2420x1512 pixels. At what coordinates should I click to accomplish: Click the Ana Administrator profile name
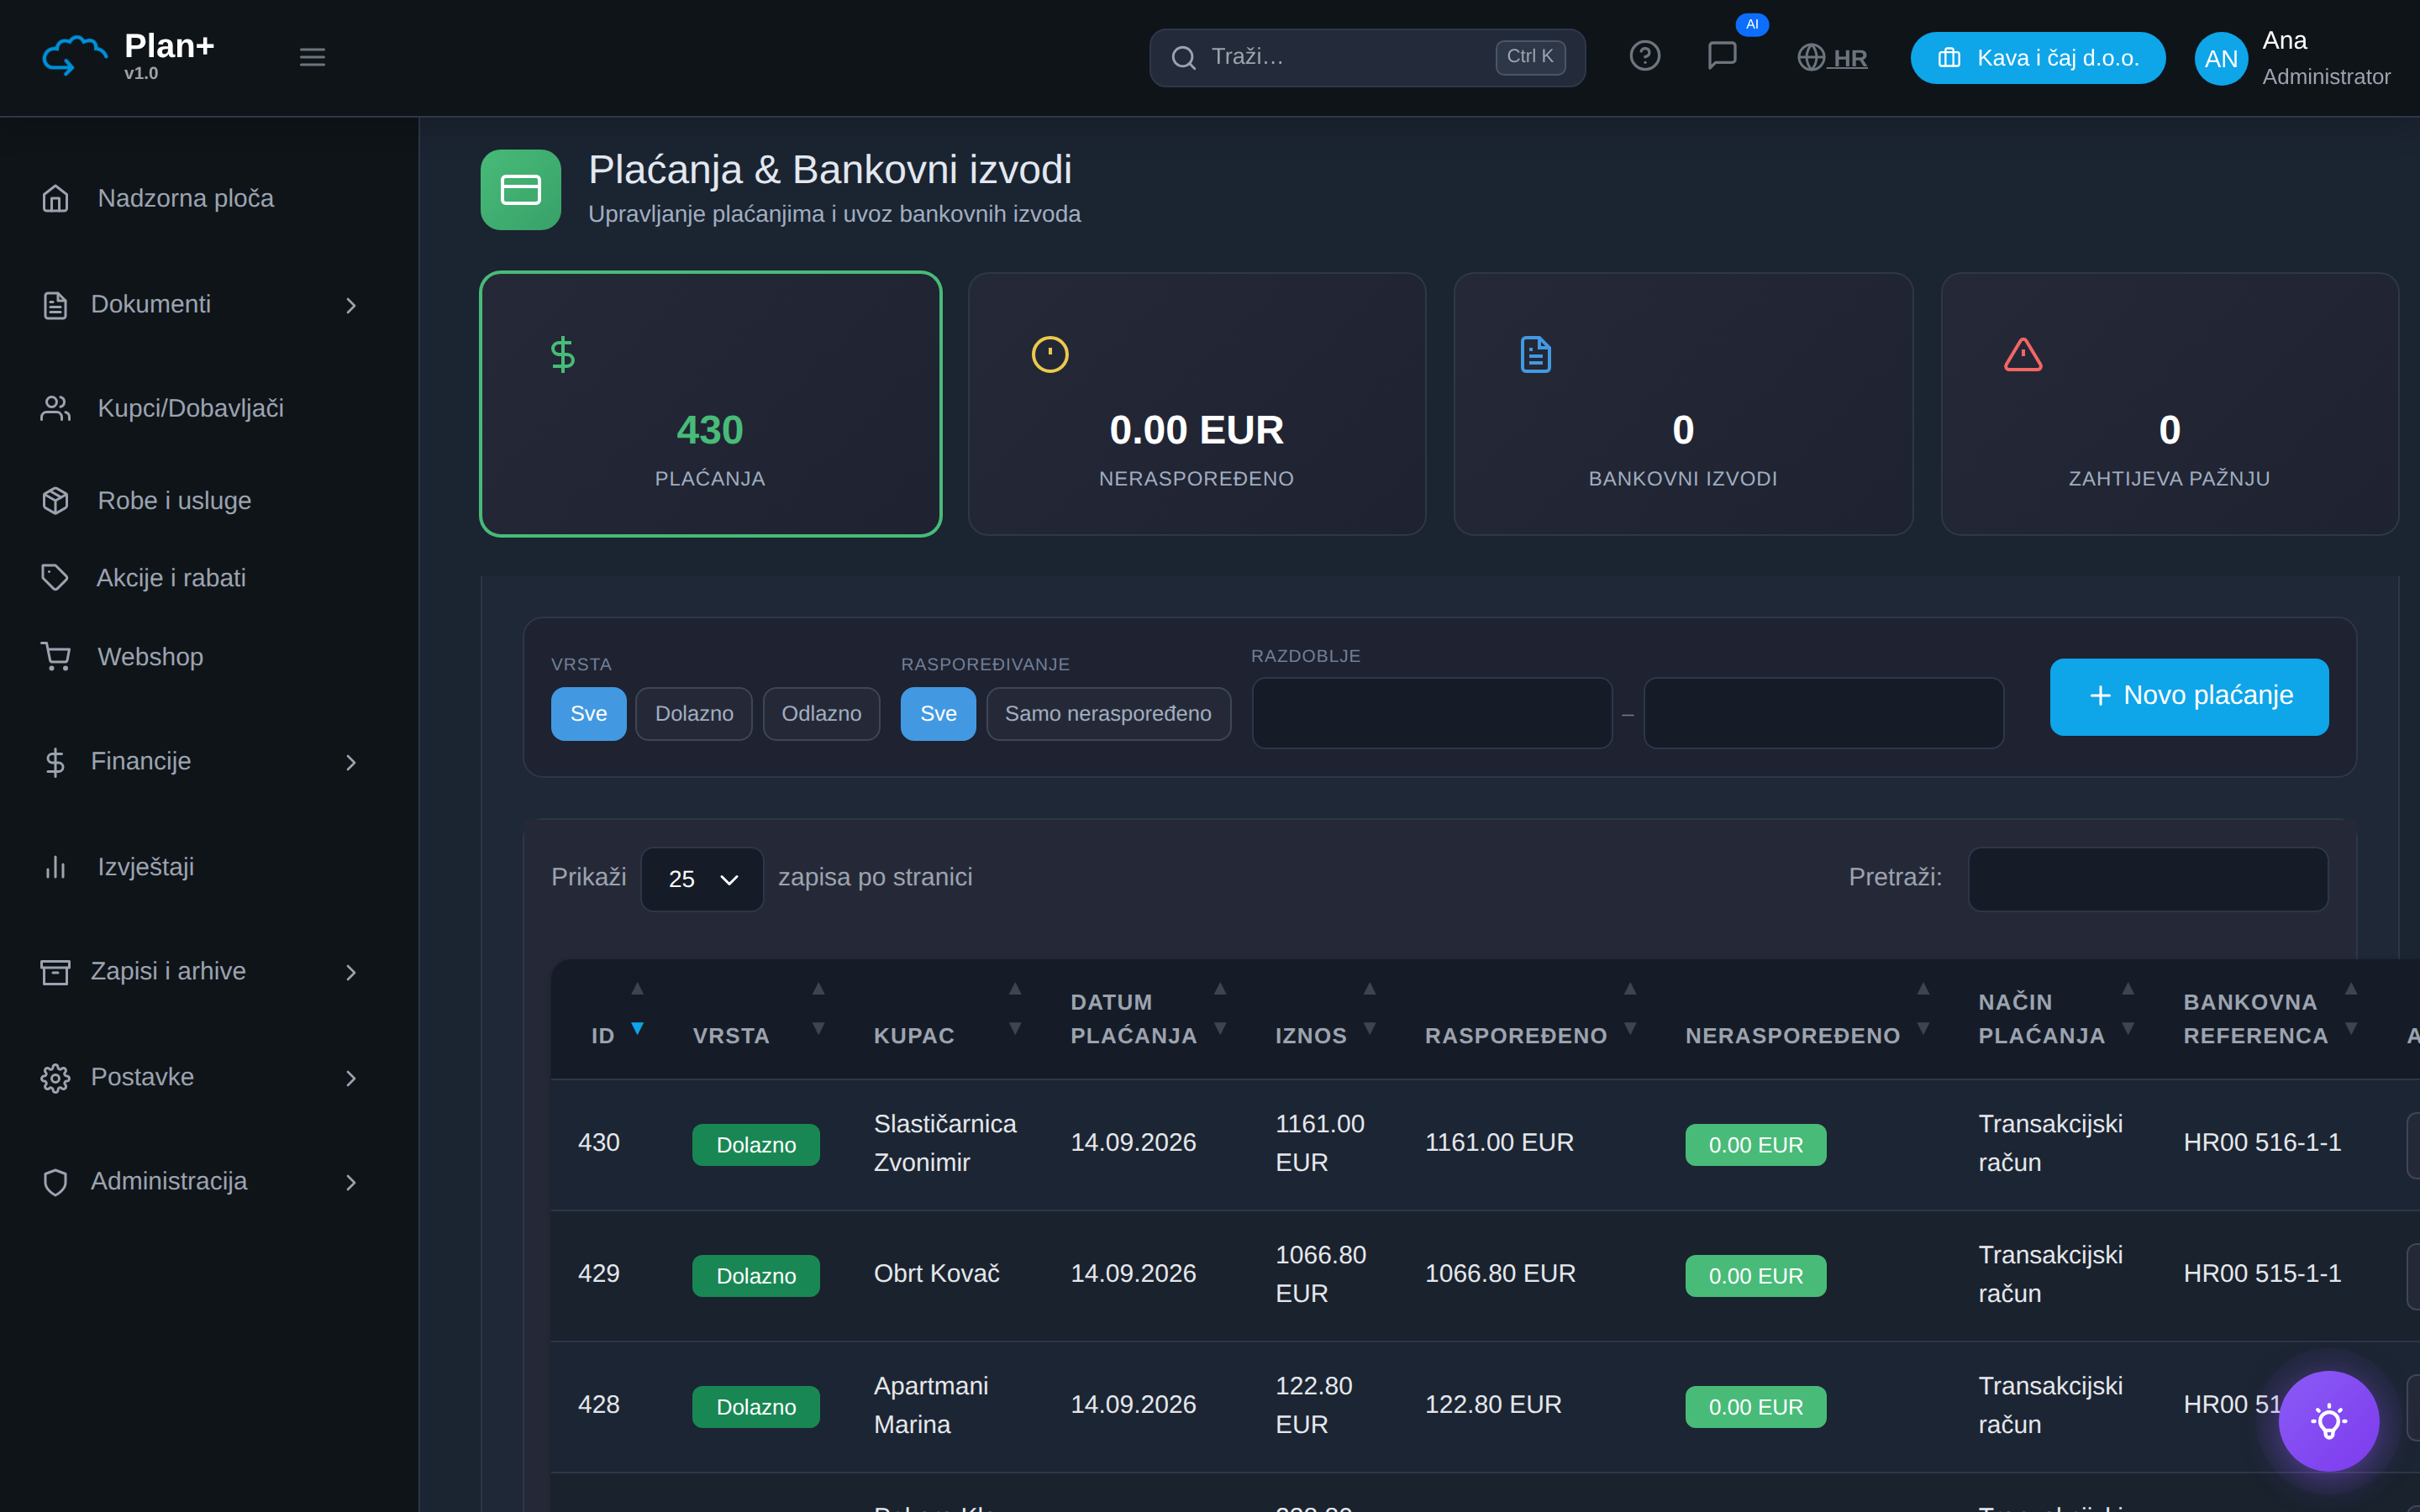pos(2326,58)
